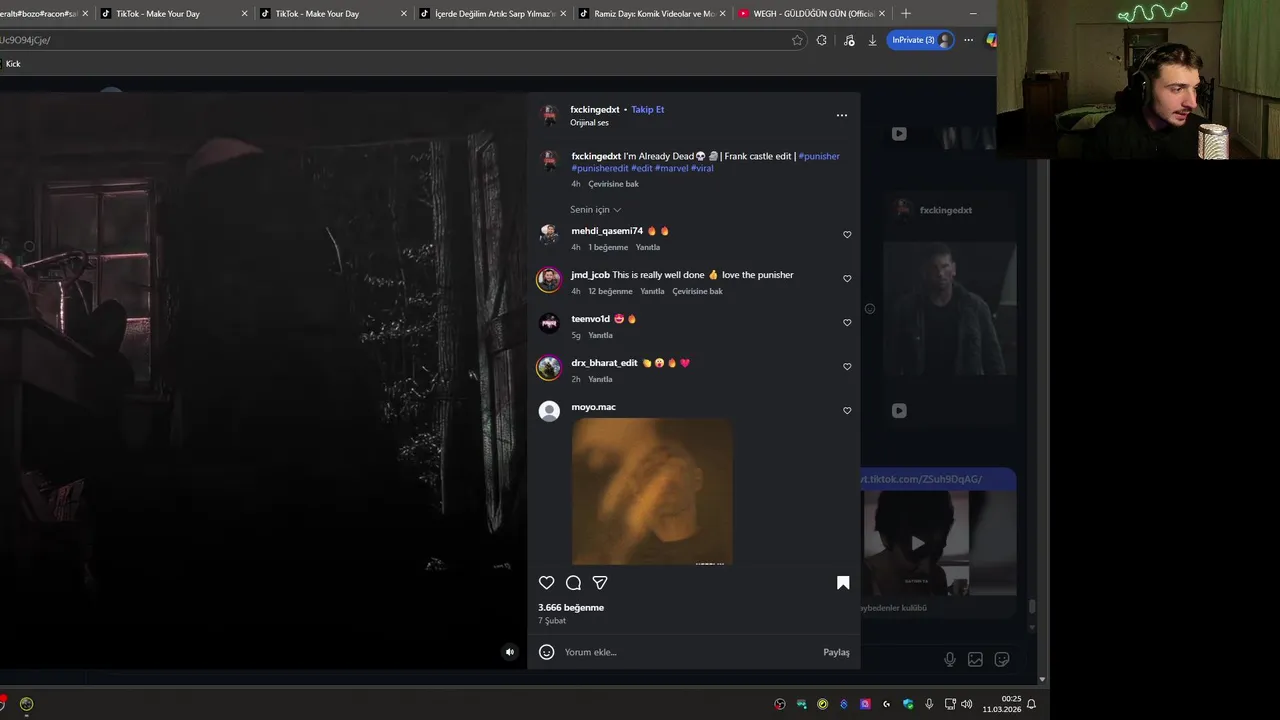This screenshot has width=1280, height=720.
Task: Like moyo.mac's comment
Action: tap(847, 411)
